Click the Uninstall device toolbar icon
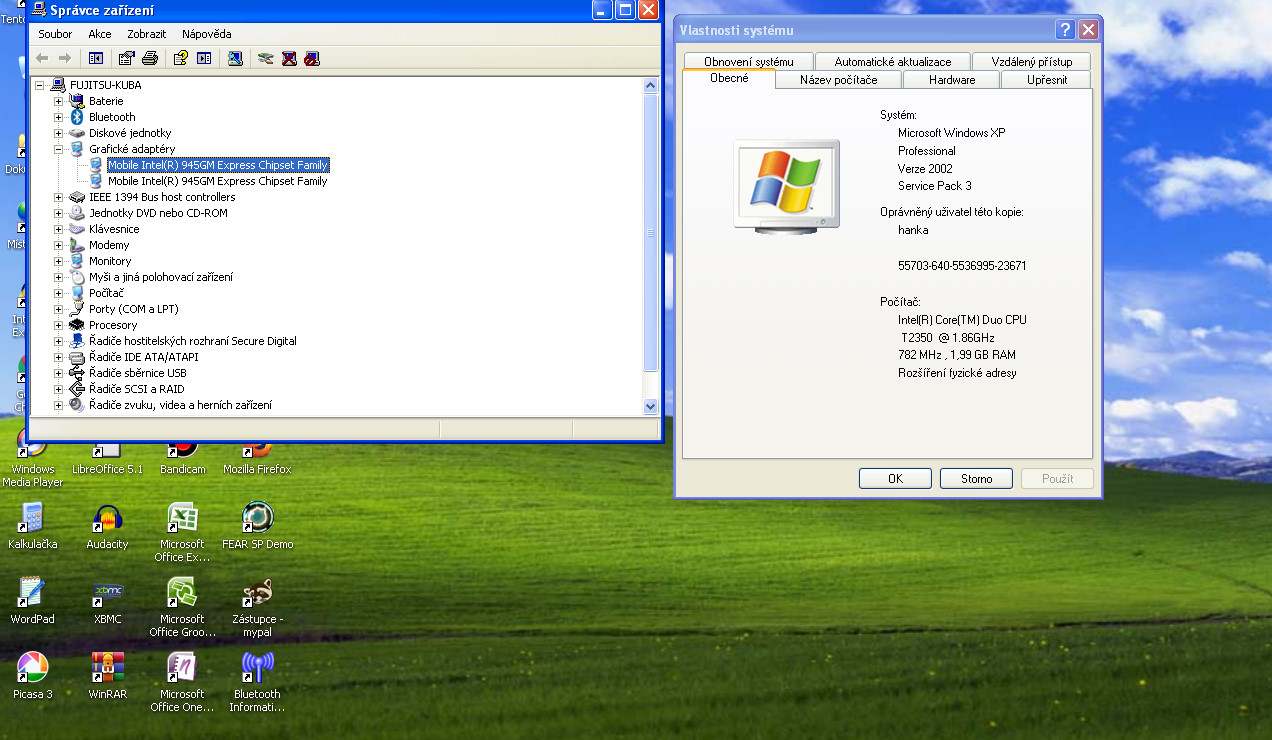The height and width of the screenshot is (740, 1272). pyautogui.click(x=289, y=58)
